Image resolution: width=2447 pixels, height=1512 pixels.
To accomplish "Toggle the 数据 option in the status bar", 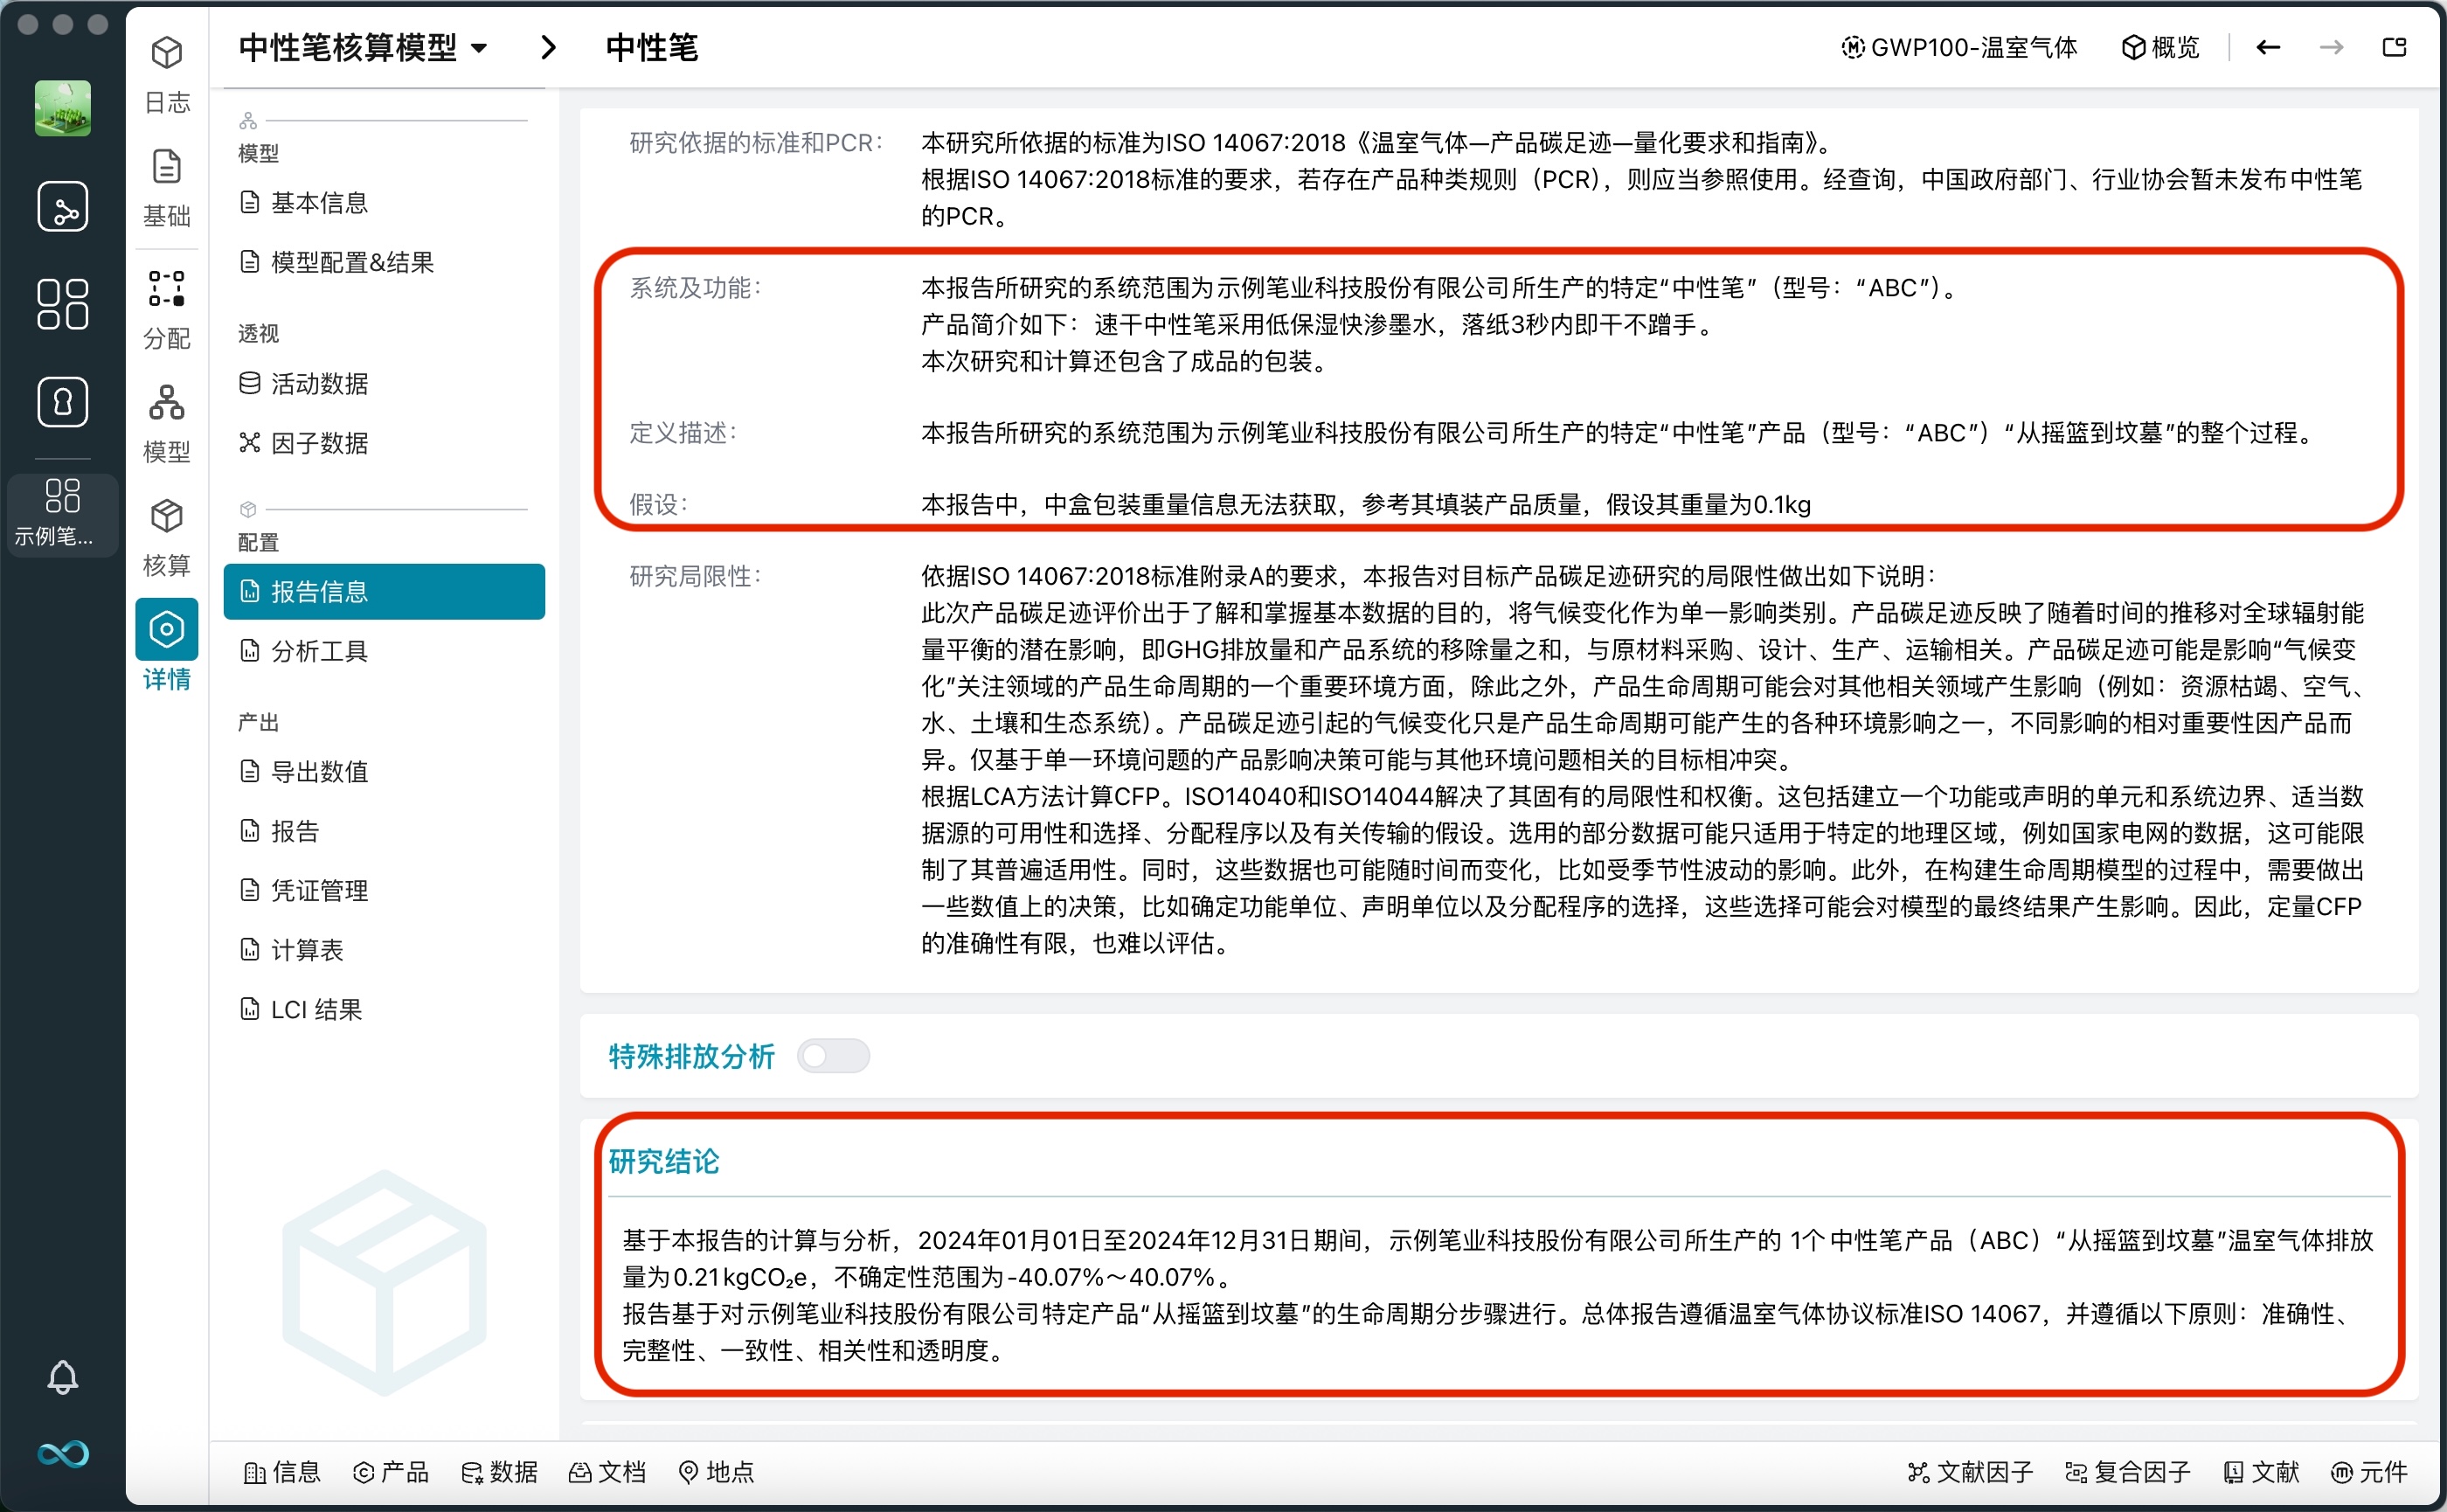I will tap(500, 1472).
